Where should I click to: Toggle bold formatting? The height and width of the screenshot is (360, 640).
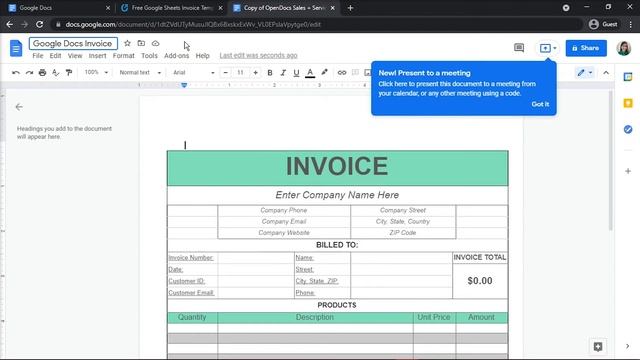click(270, 73)
